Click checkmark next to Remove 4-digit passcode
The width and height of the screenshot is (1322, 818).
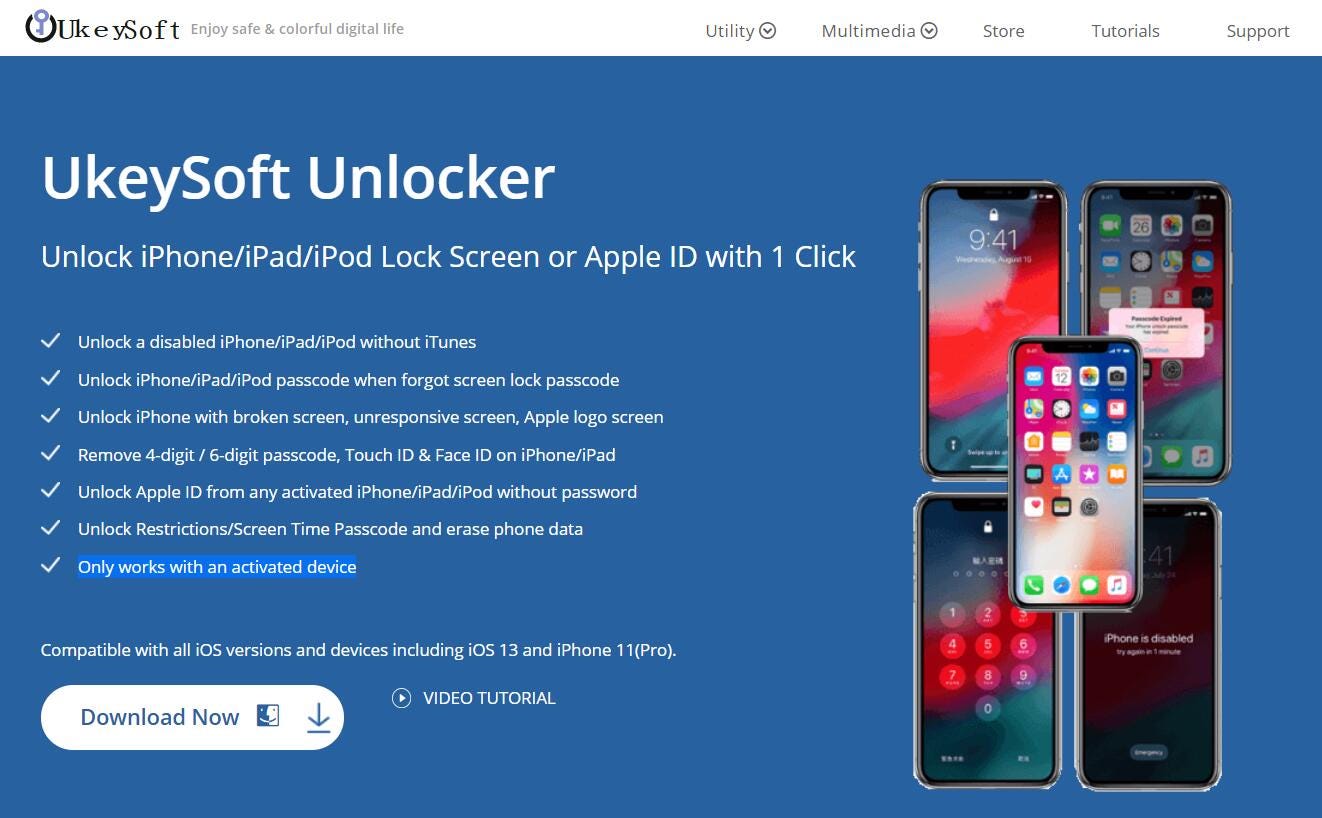(x=50, y=454)
